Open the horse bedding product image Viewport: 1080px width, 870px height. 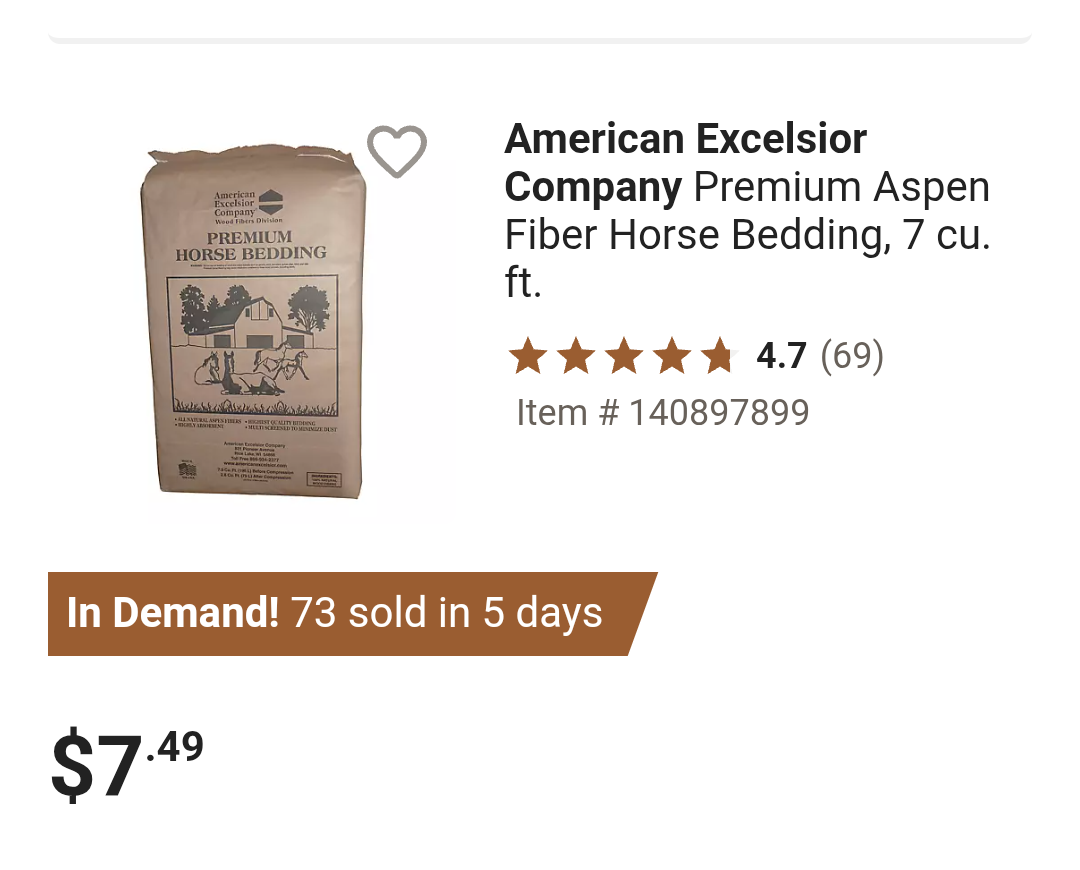pyautogui.click(x=253, y=320)
